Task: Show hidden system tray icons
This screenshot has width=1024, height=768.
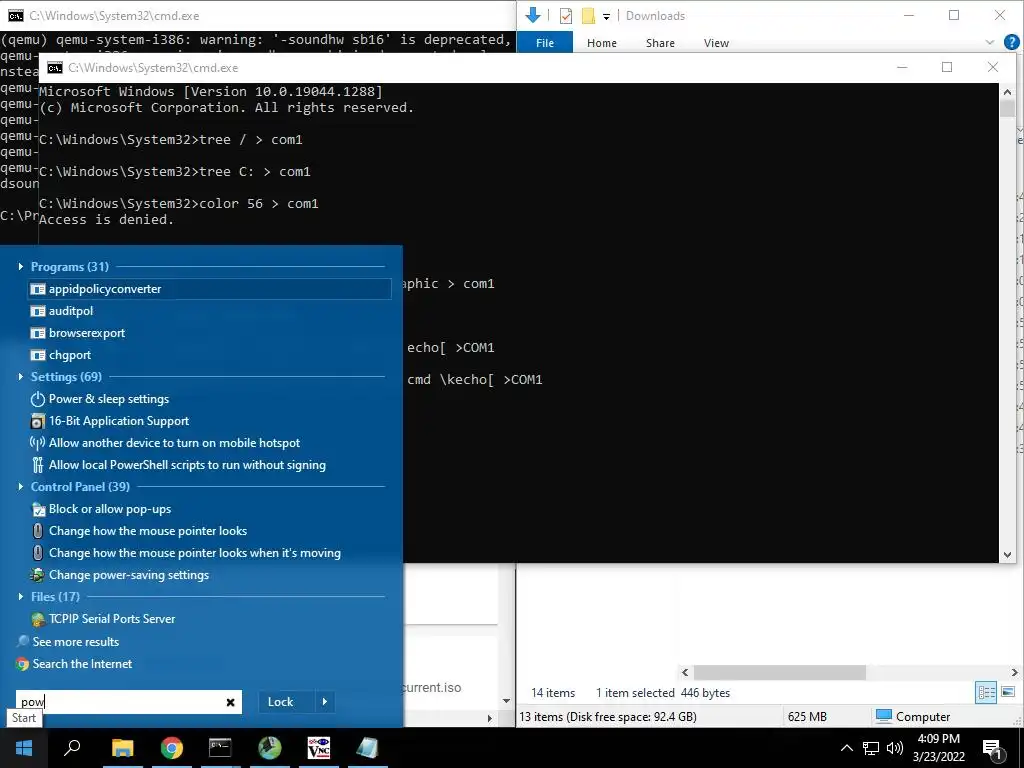Action: tap(846, 748)
